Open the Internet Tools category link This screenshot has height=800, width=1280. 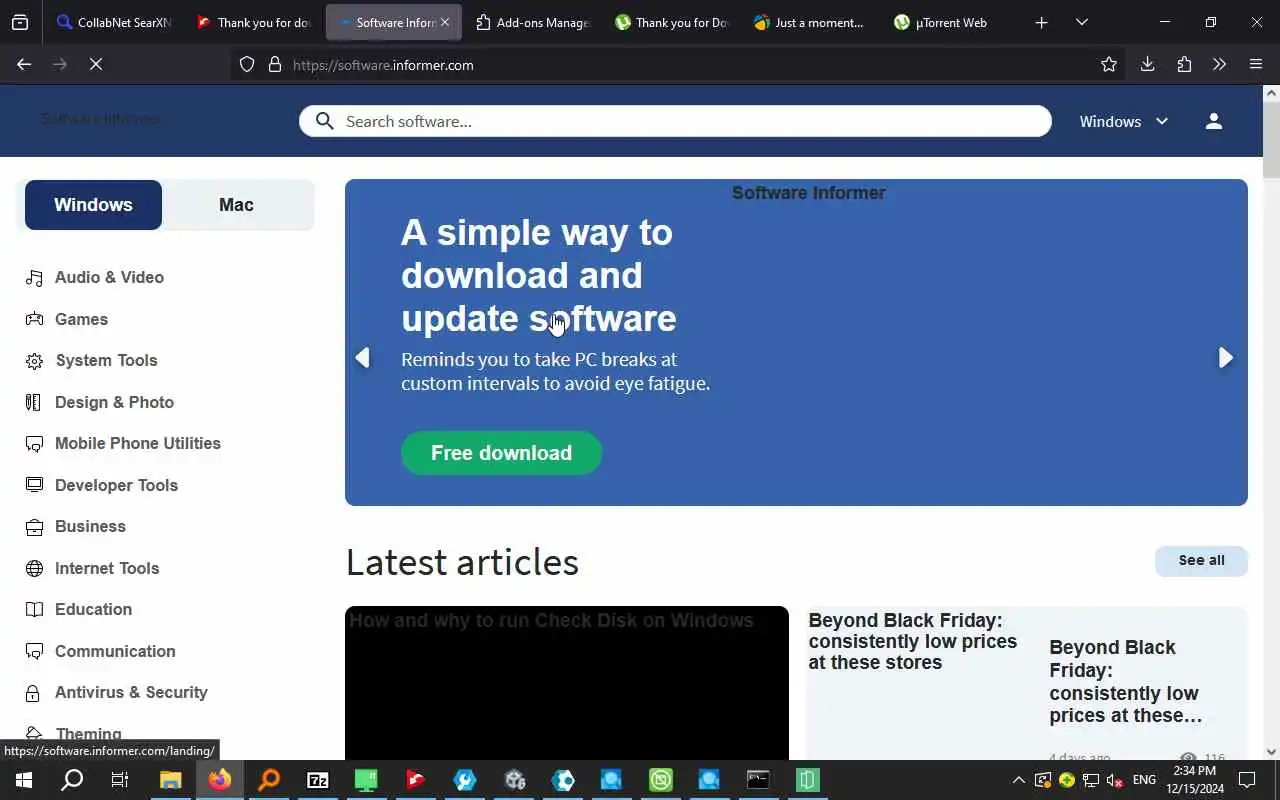coord(107,568)
